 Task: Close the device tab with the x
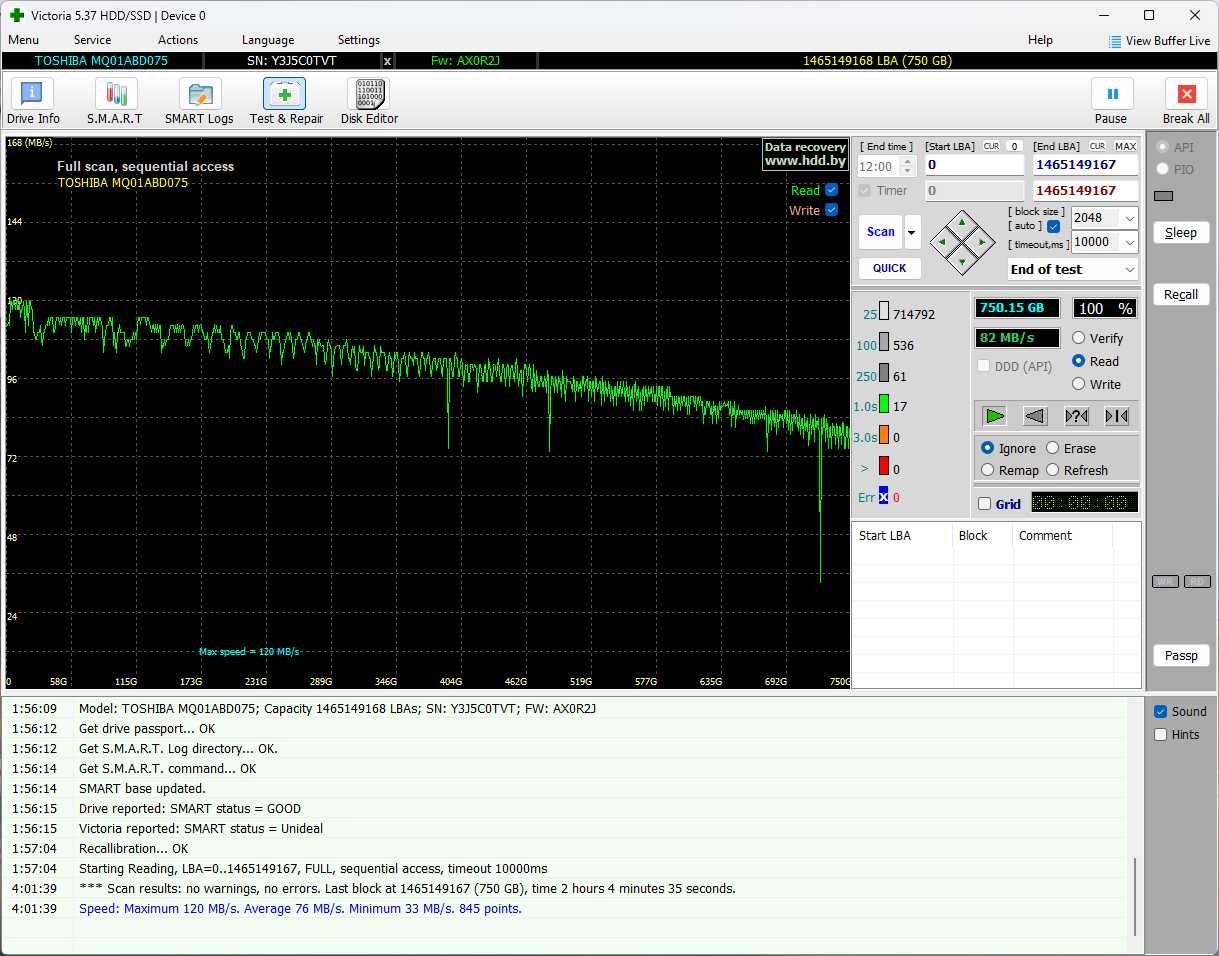387,61
